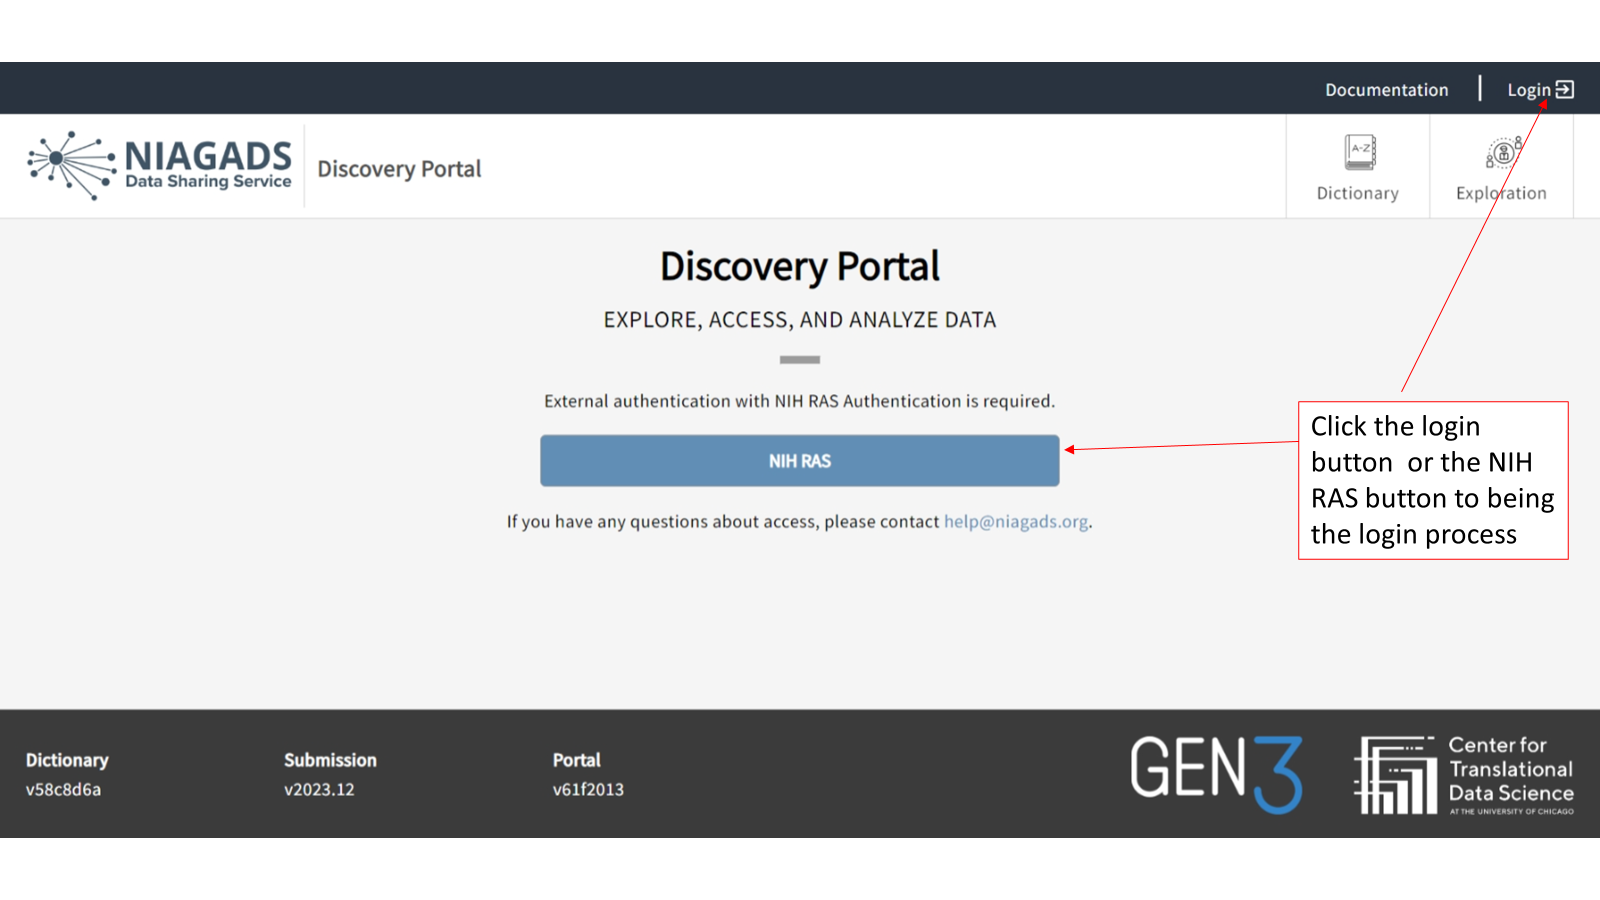Open the Exploration icon in navigation
Screen dimensions: 1600x900
1502,153
